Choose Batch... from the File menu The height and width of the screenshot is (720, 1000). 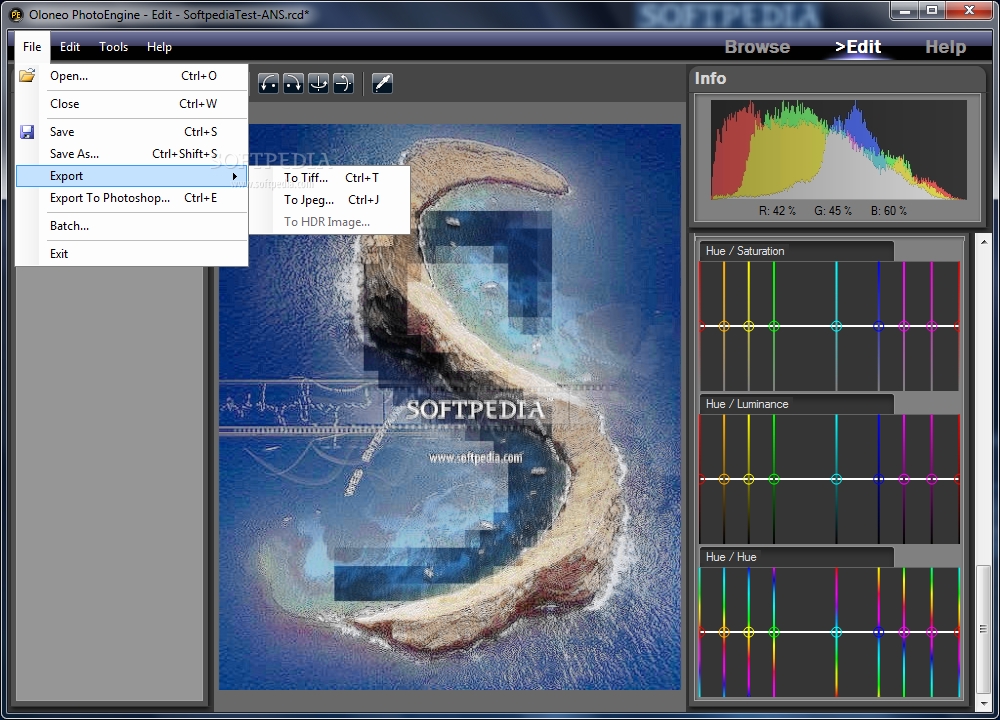(x=131, y=226)
